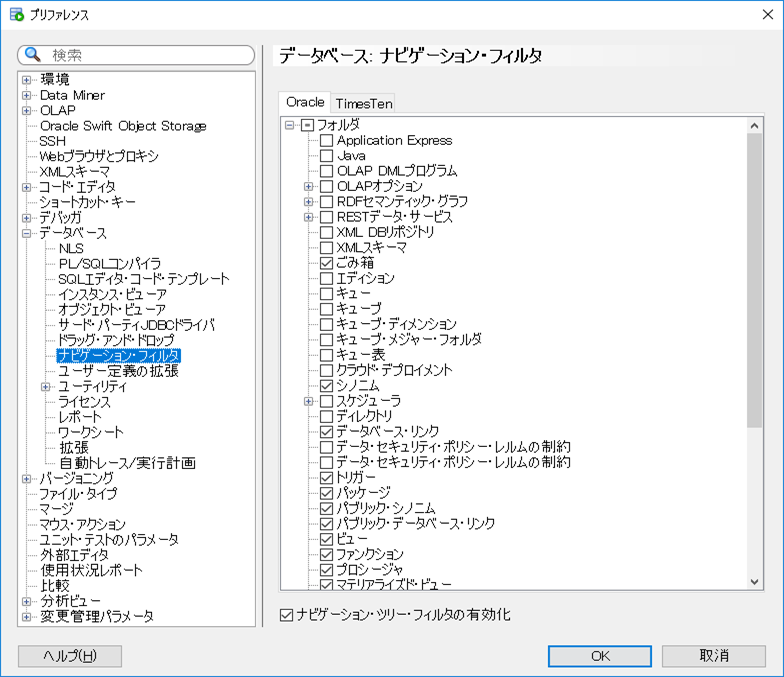This screenshot has height=677, width=784.
Task: Disable ナビゲーション・ツリー・フィルタの有効化 checkbox
Action: tap(286, 615)
